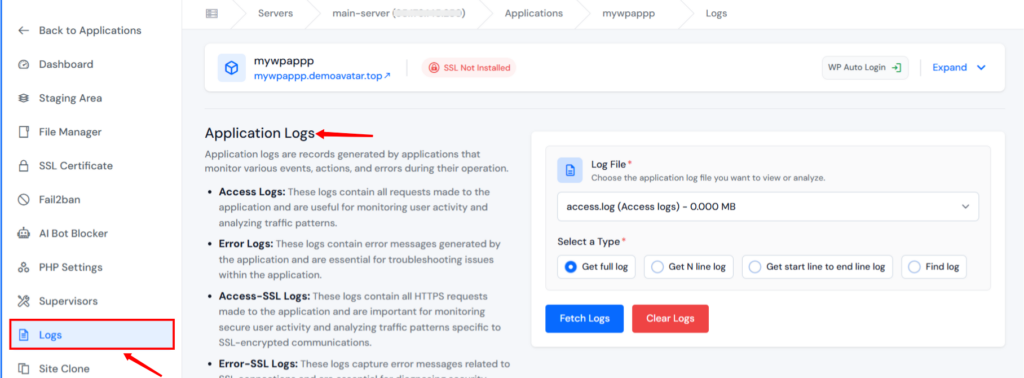The image size is (1024, 378).
Task: Click the Access Logs bullet text
Action: coord(355,207)
